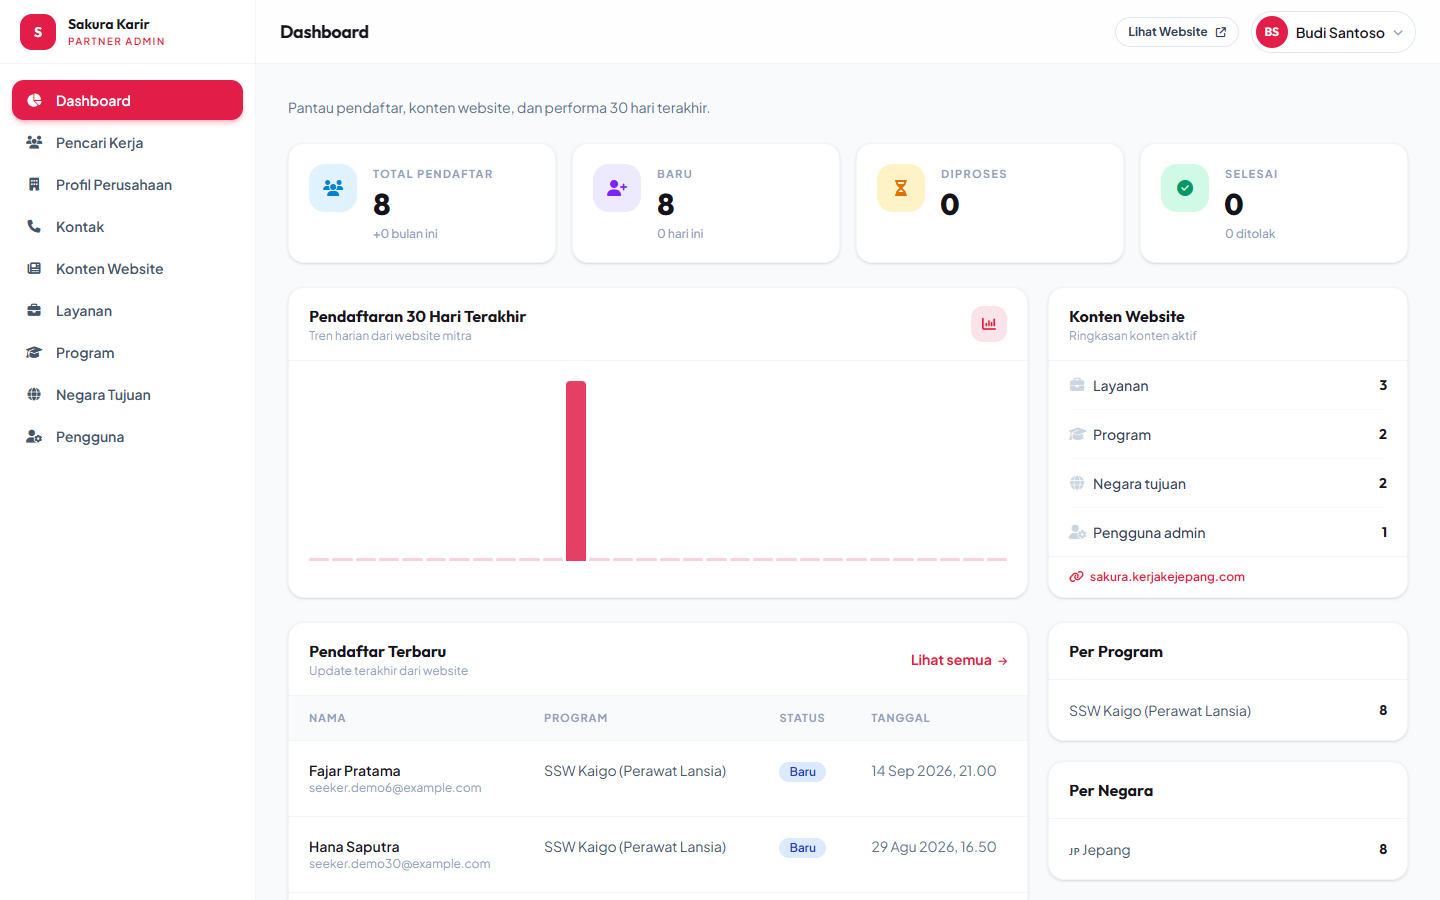Viewport: 1440px width, 900px height.
Task: Click the Program graduation cap sidebar icon
Action: 34,353
